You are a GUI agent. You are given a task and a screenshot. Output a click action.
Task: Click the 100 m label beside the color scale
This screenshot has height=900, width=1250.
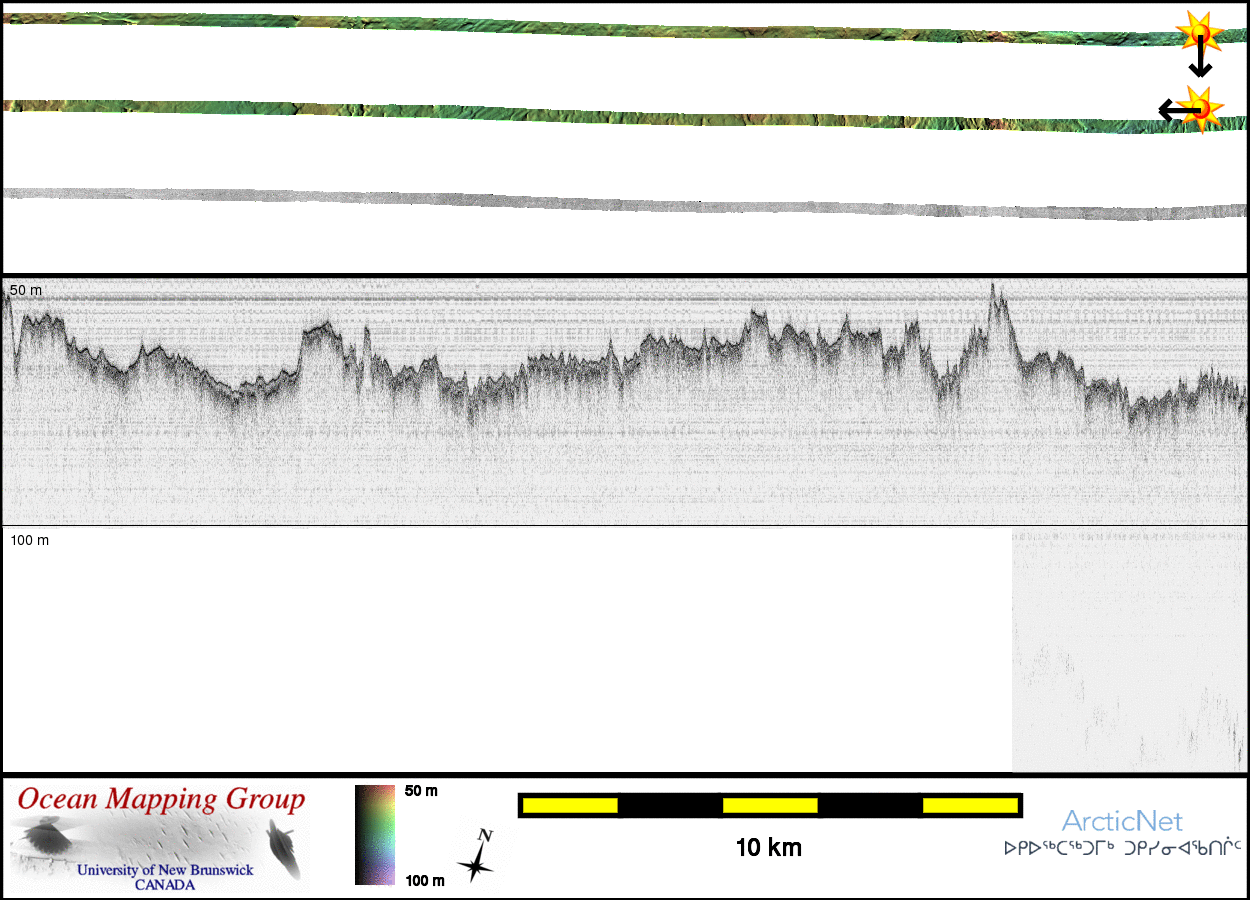pyautogui.click(x=421, y=880)
